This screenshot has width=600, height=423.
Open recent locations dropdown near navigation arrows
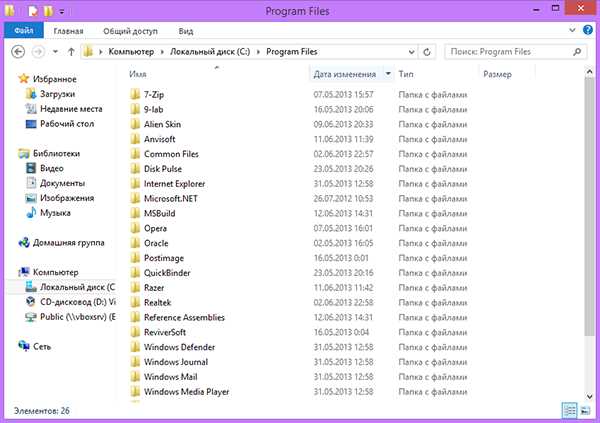click(x=55, y=52)
